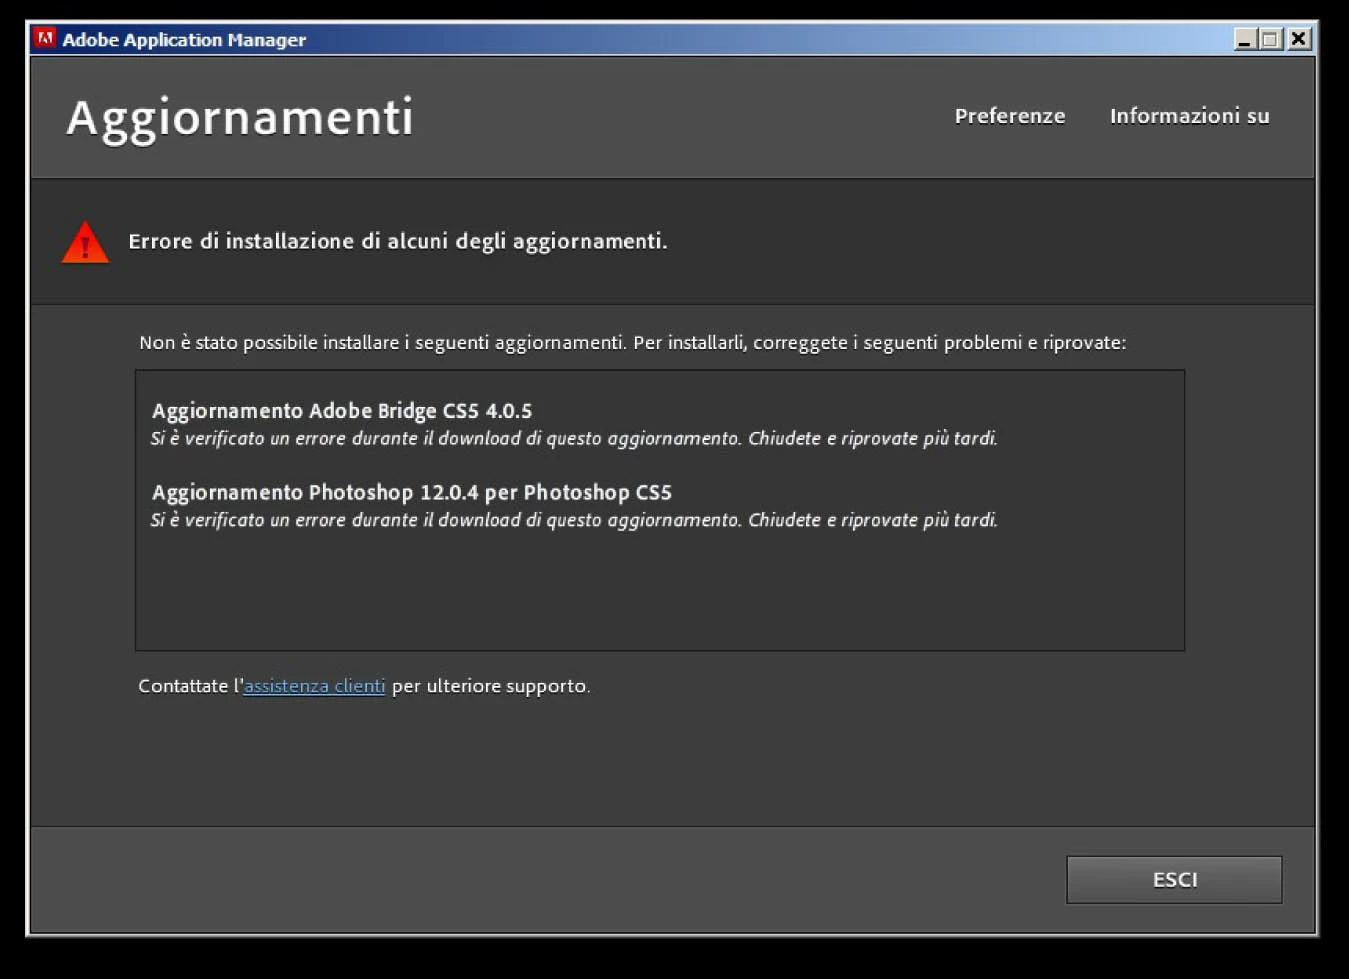Screen dimensions: 1349x979
Task: Click the download error description under Photoshop 12.0.4
Action: tap(574, 520)
